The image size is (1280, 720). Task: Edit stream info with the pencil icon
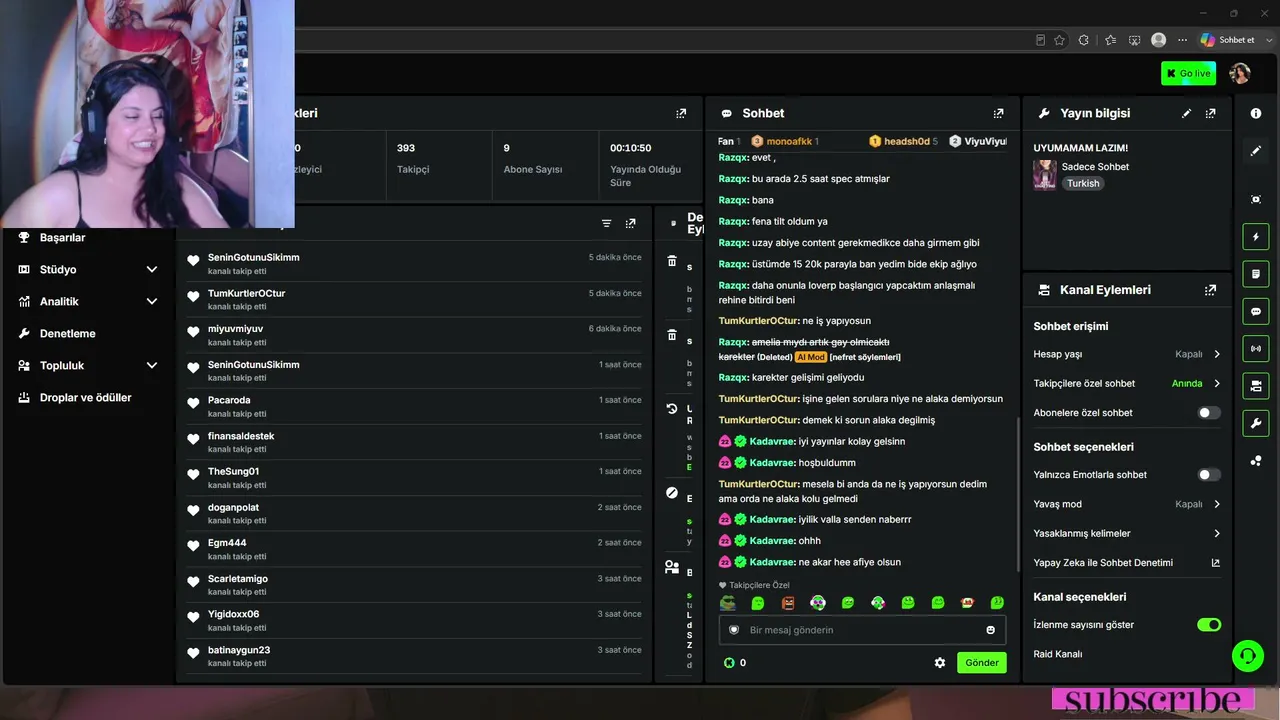click(1187, 113)
